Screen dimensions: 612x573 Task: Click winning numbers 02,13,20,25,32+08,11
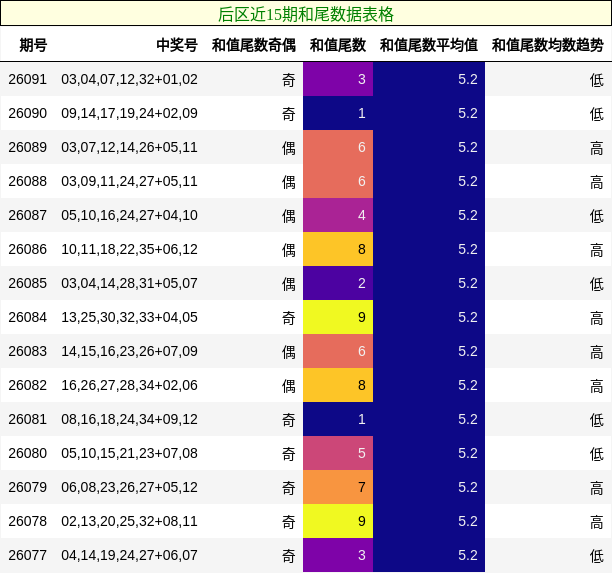(129, 521)
